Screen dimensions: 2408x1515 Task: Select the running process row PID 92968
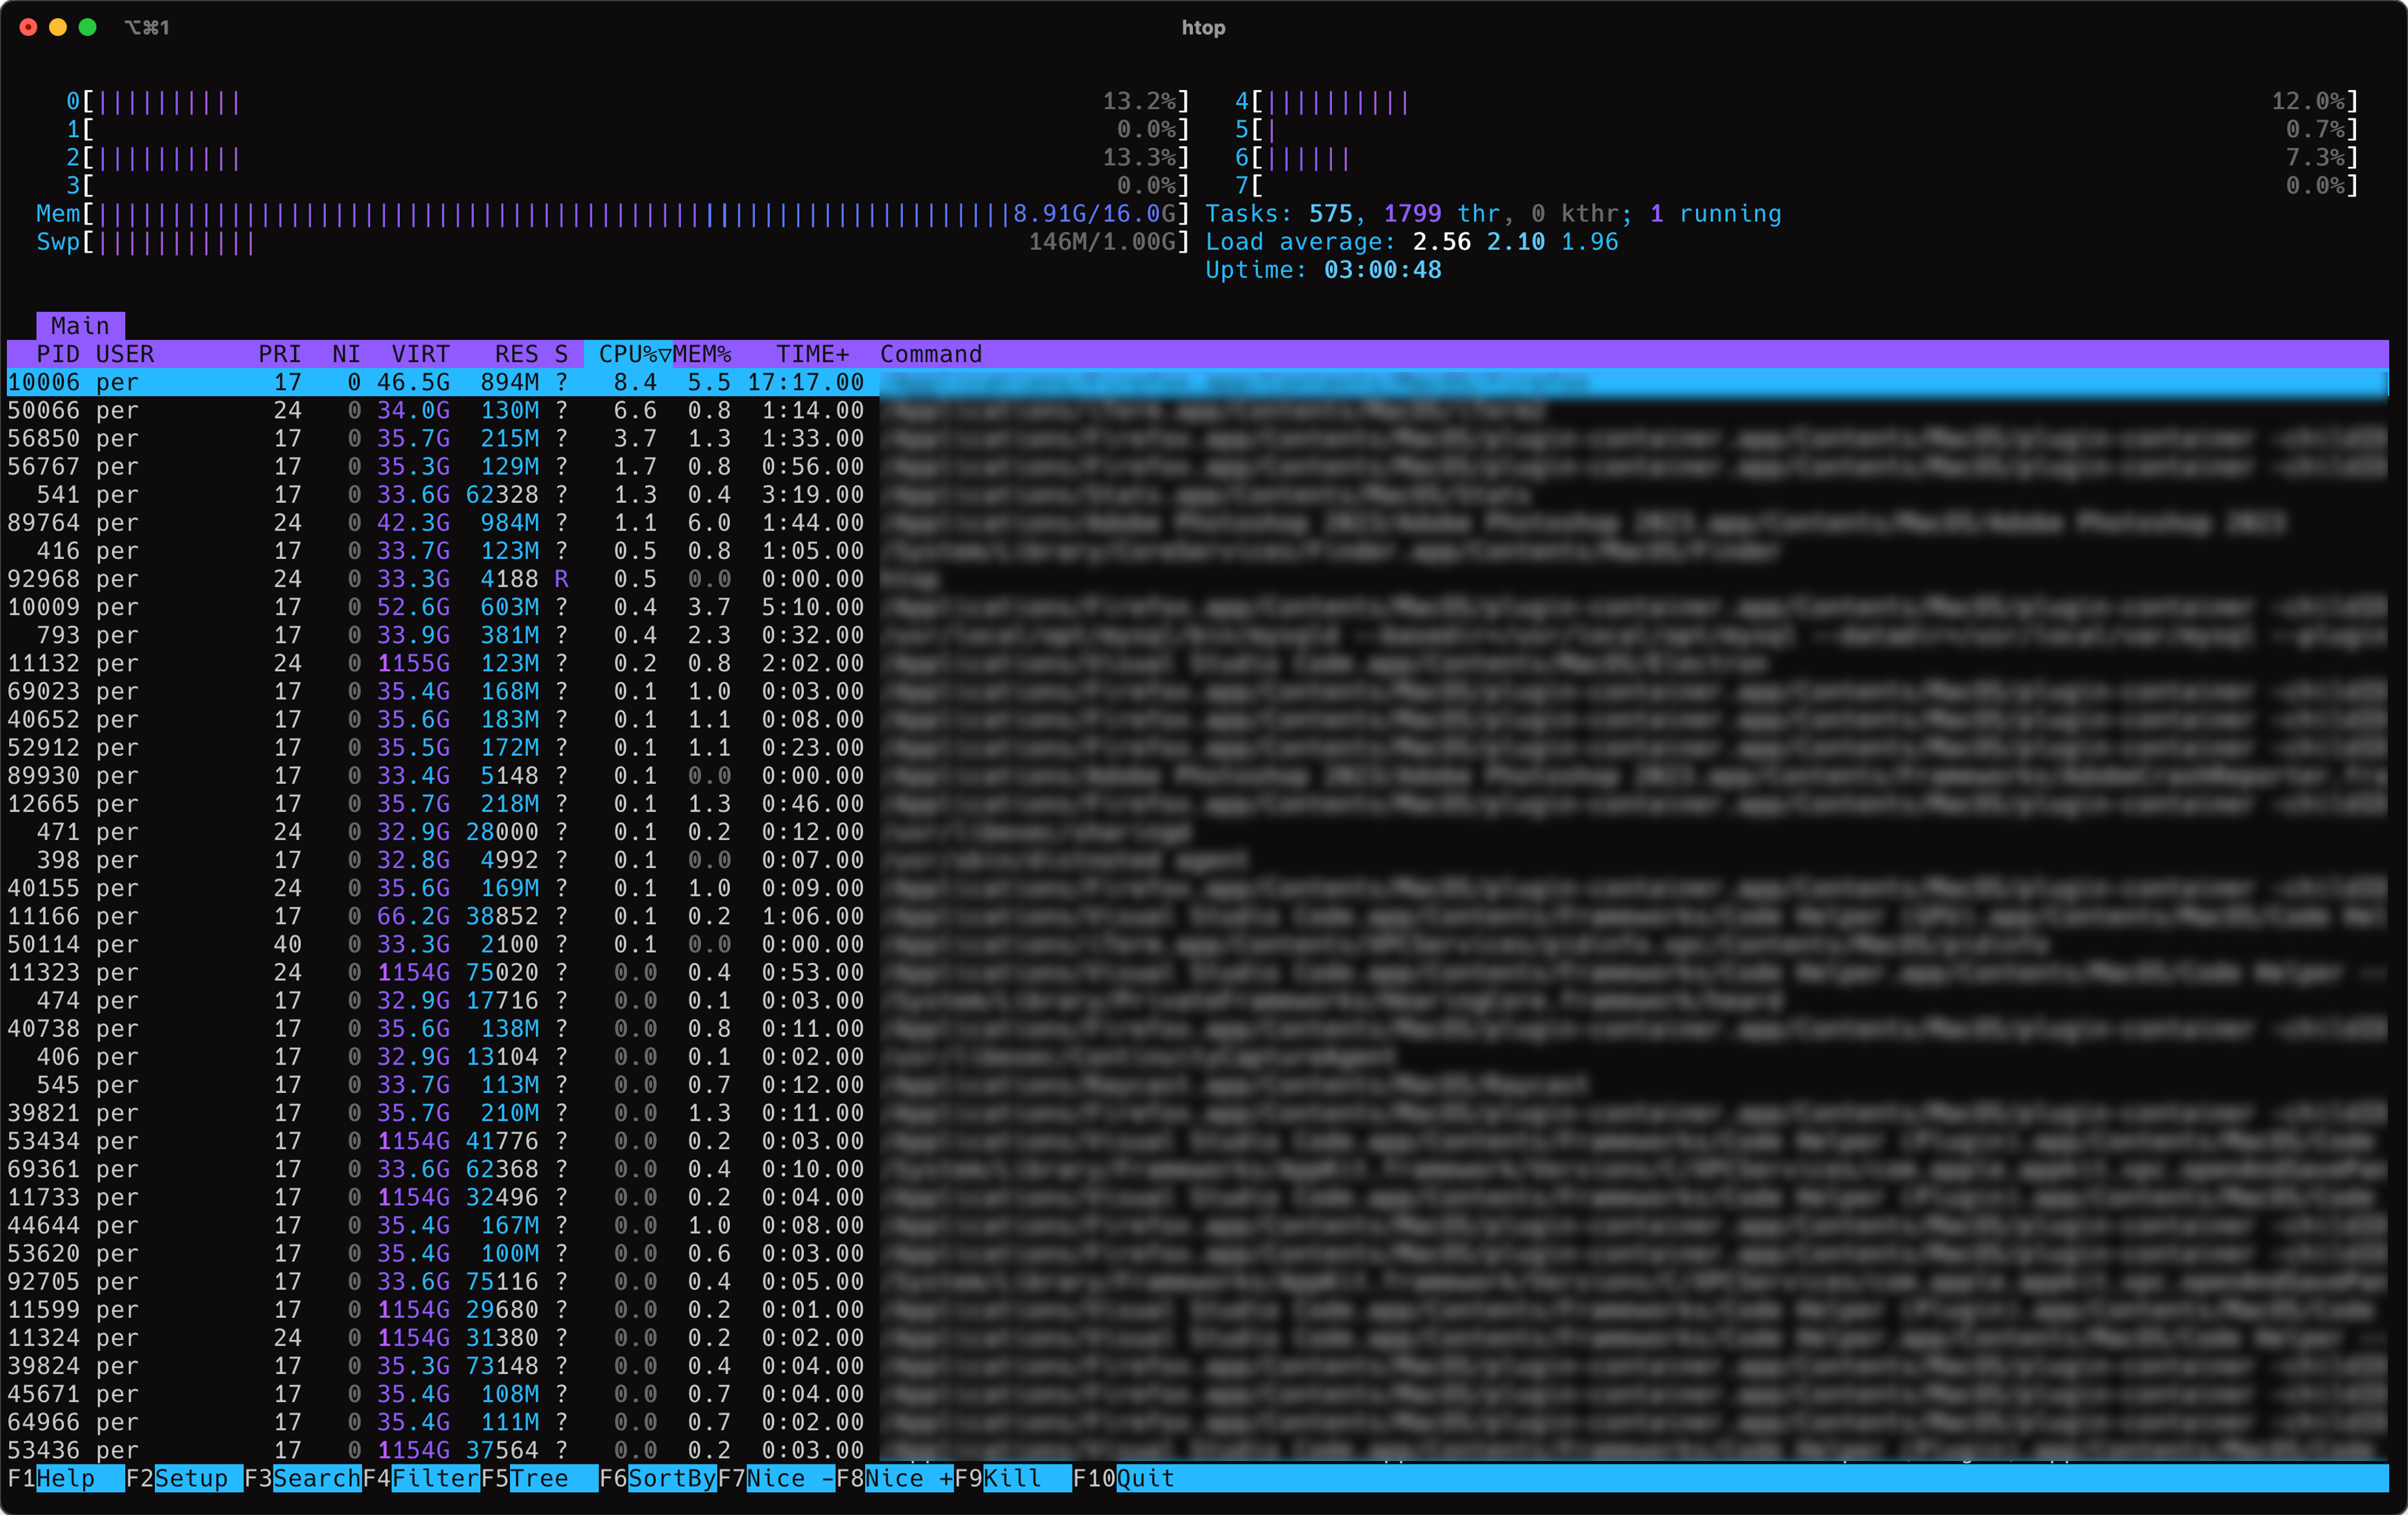click(x=1197, y=579)
